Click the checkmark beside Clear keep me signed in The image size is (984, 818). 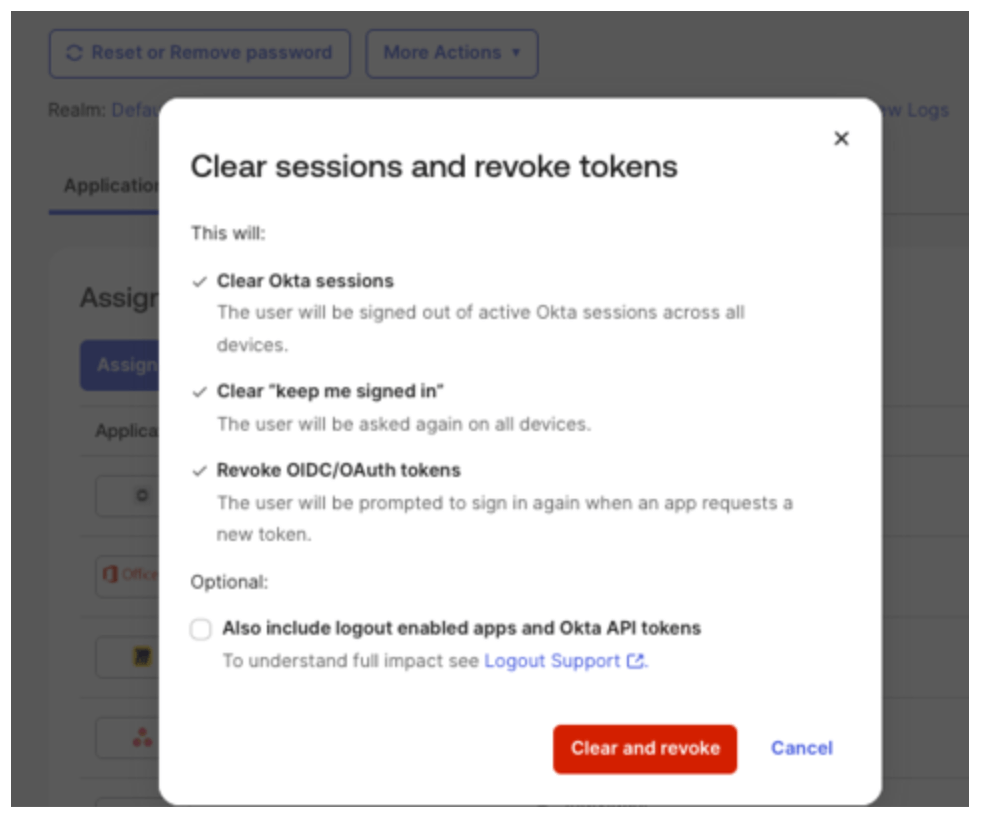[x=200, y=390]
